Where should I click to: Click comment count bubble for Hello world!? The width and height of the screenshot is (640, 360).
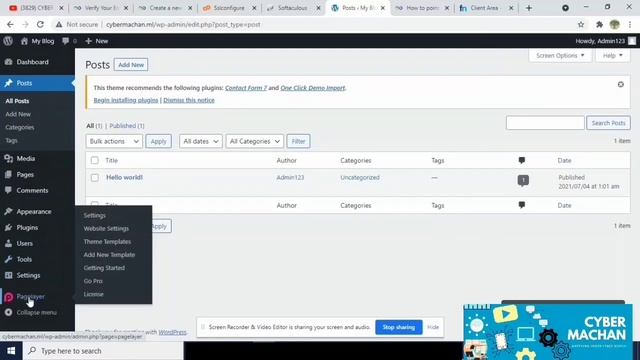(523, 180)
